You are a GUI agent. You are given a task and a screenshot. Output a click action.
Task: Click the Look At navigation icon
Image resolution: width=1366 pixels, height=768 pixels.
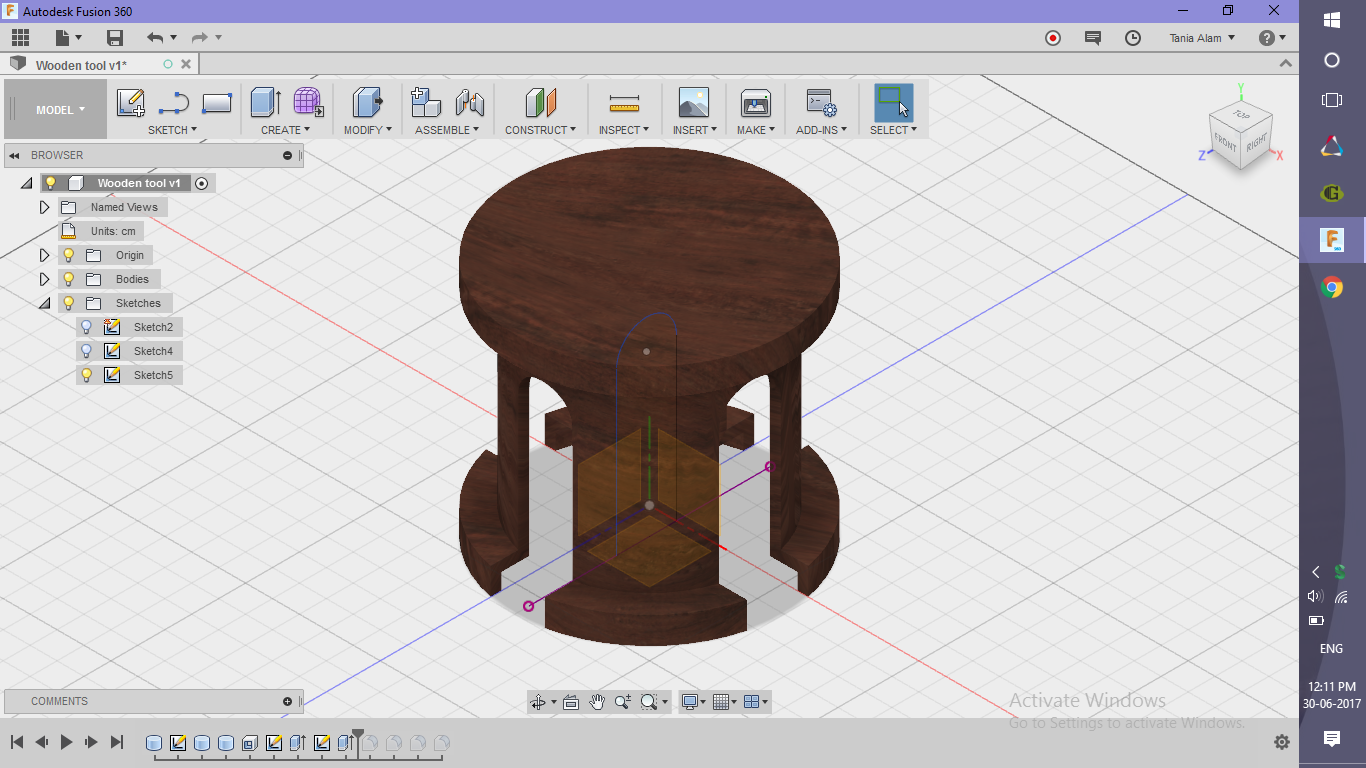(571, 702)
